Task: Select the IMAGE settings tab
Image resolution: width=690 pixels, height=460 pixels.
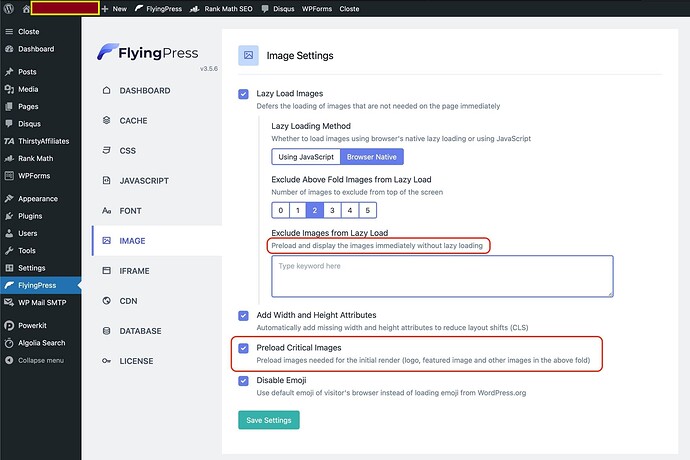Action: (x=157, y=241)
